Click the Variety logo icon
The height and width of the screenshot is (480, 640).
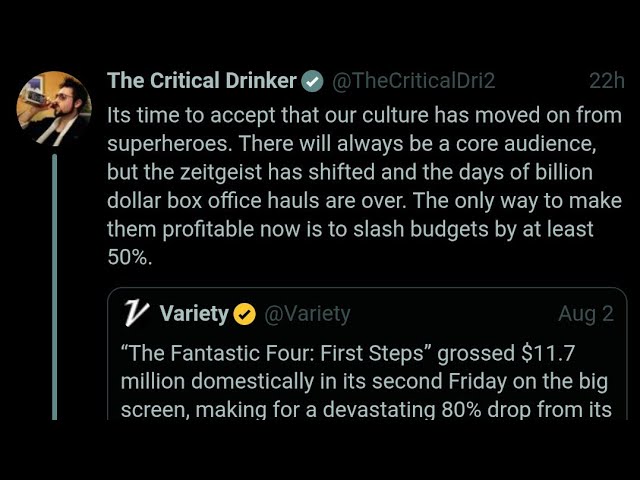(x=136, y=314)
